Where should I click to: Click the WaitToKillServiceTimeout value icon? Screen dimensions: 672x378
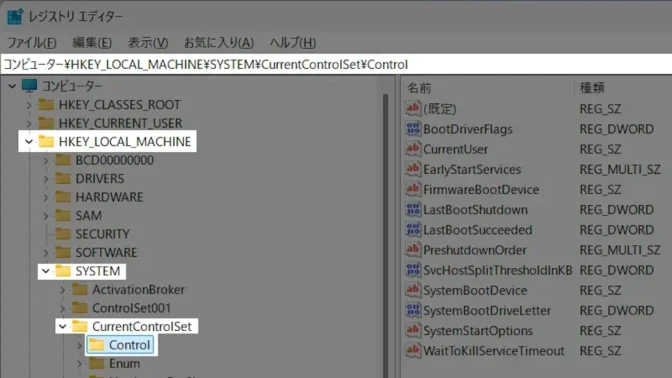(413, 350)
